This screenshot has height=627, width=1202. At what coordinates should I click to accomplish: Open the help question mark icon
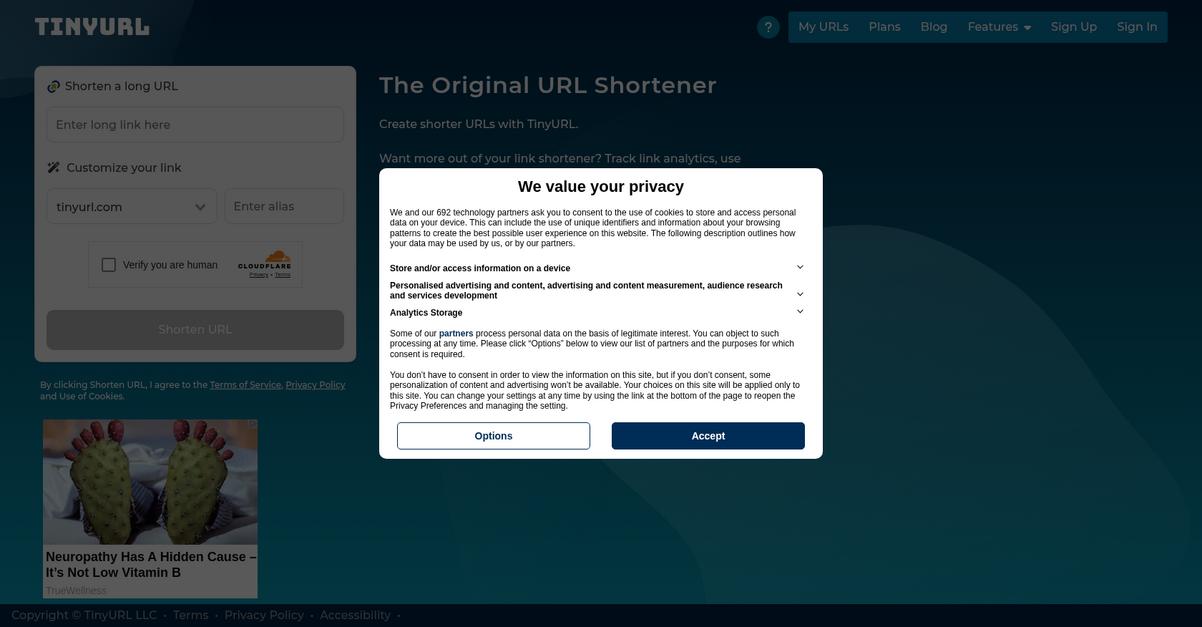click(x=768, y=27)
